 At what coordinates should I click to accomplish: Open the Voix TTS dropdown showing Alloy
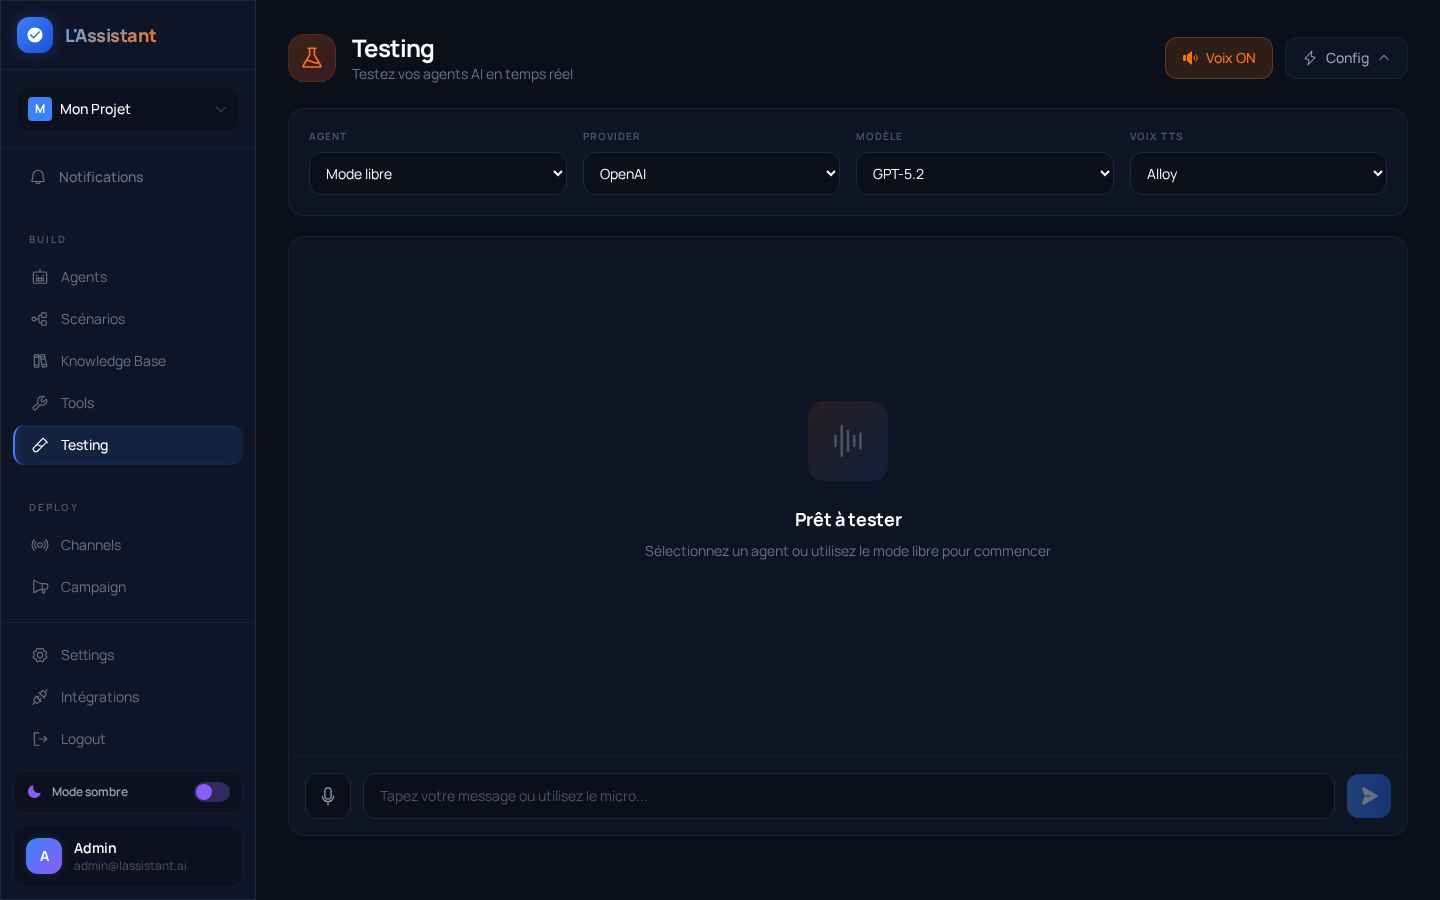(x=1257, y=174)
